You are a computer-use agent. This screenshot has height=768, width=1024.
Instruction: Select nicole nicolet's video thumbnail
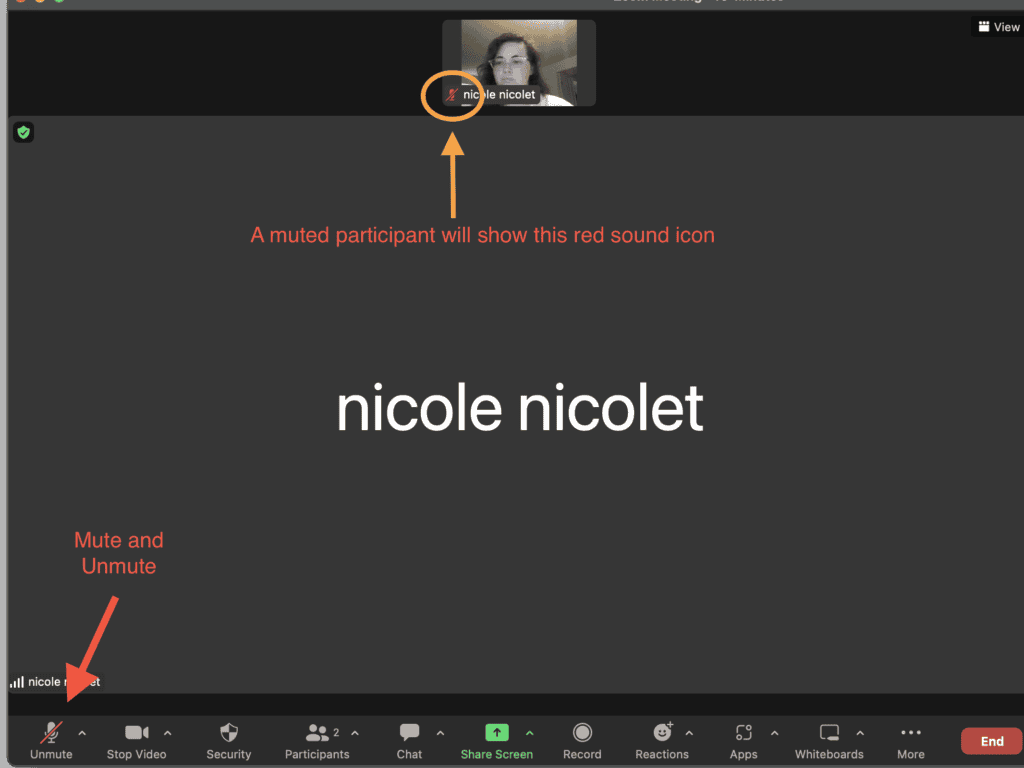click(519, 55)
